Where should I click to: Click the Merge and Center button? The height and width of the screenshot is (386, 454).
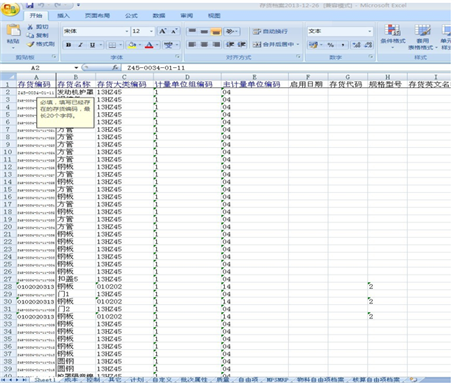(x=276, y=44)
